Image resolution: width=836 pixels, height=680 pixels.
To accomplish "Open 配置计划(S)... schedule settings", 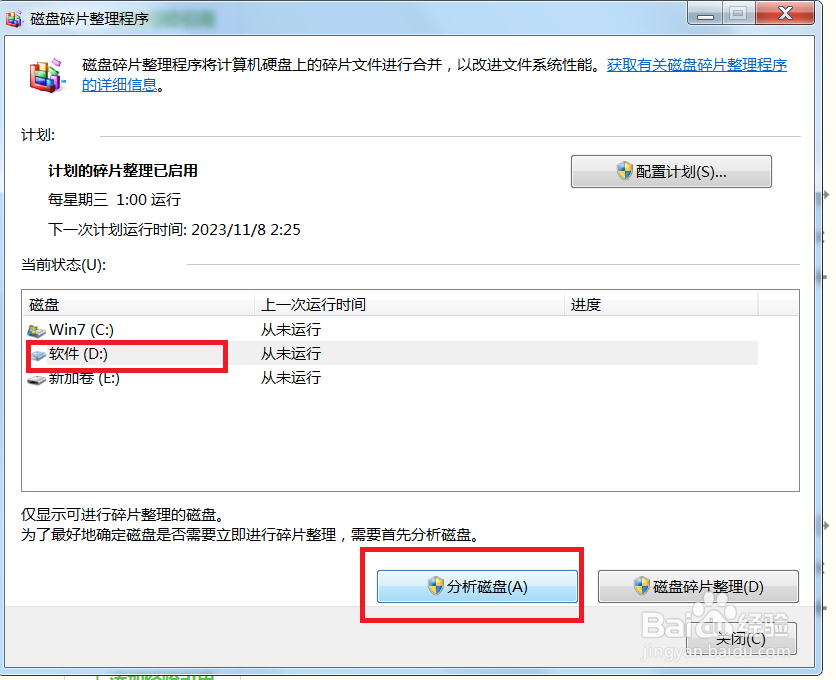I will [x=671, y=172].
